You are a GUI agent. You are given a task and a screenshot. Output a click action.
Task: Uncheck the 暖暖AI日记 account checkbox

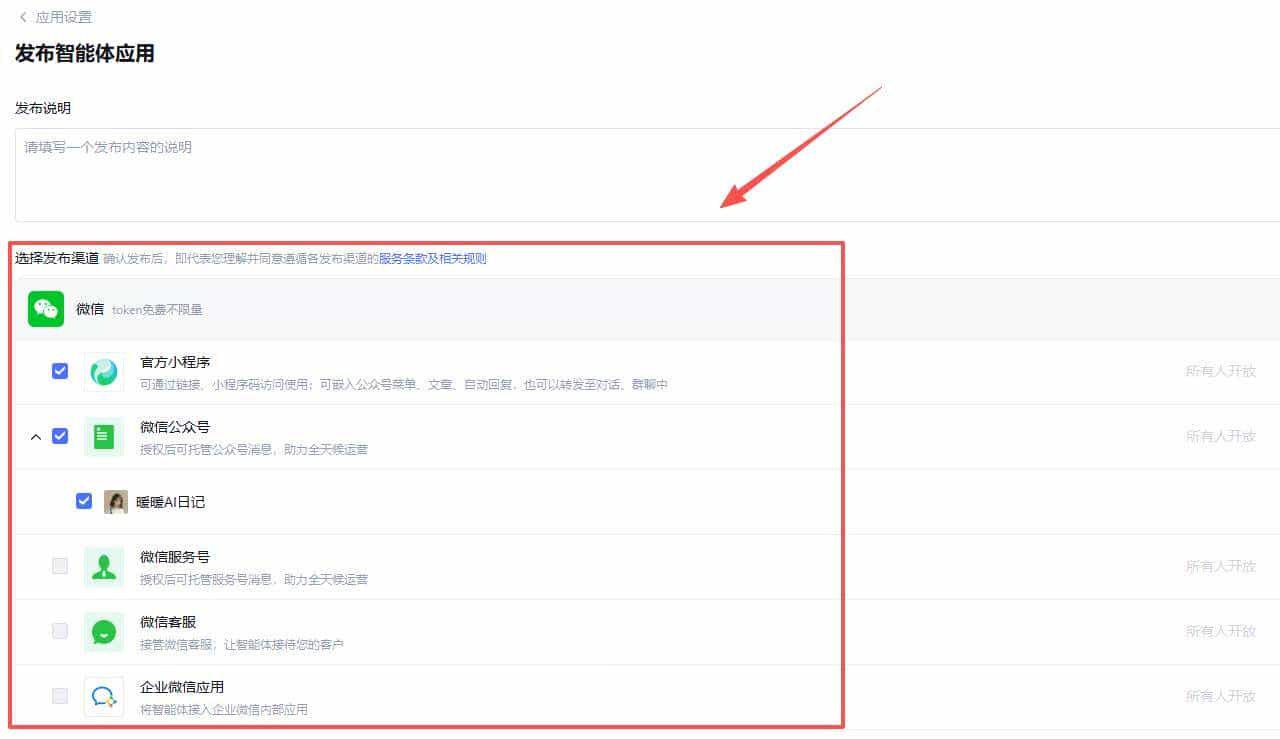pos(84,501)
